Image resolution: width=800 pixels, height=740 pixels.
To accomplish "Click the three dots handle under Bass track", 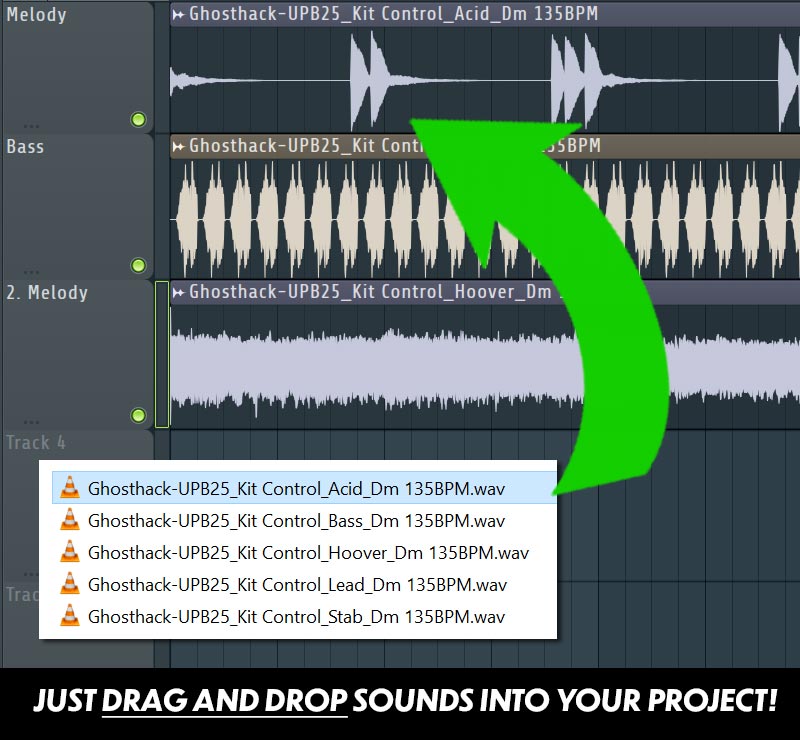I will [31, 272].
